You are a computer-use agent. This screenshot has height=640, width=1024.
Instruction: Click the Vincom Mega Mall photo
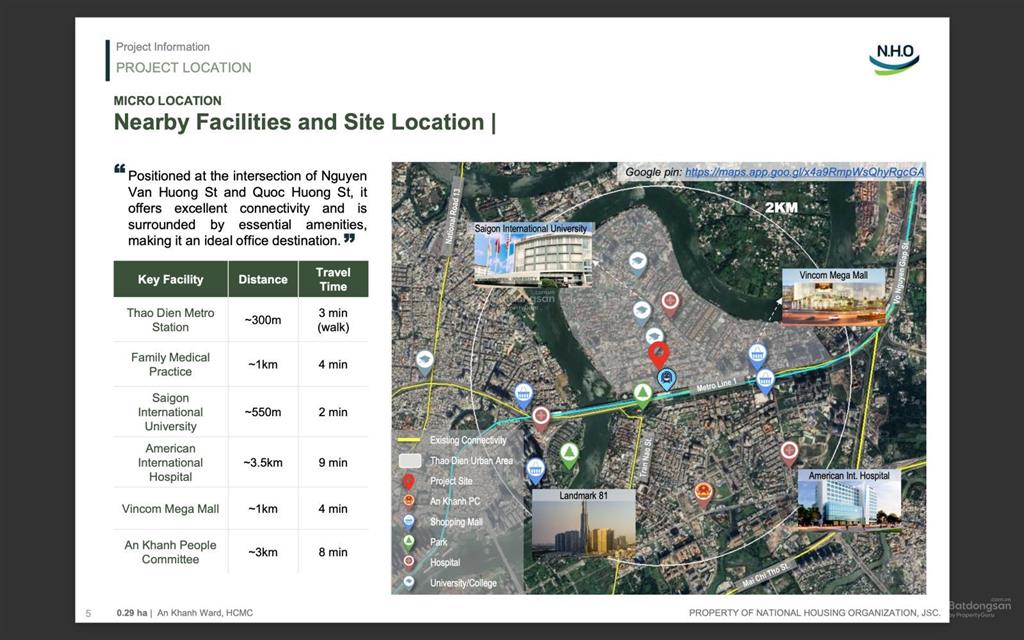833,303
